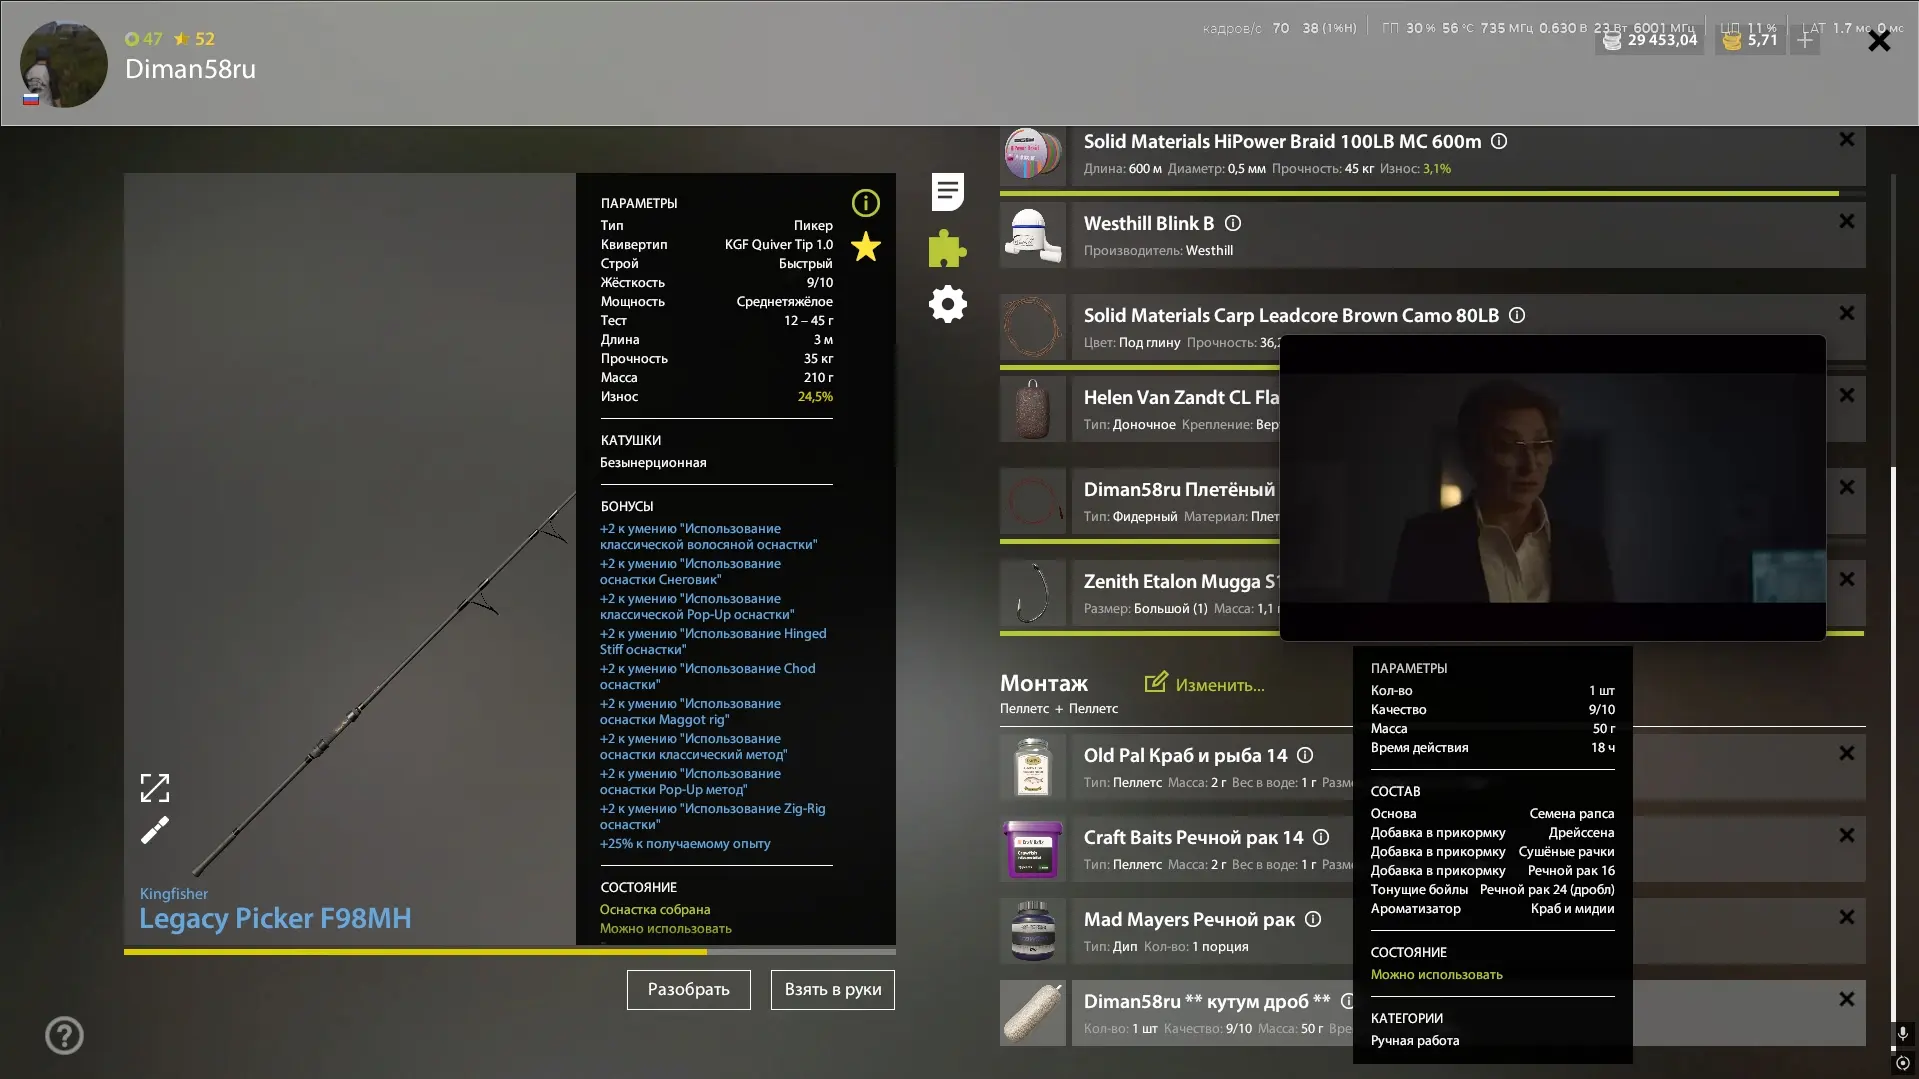Remove Solid Materials HiPower Braid line
This screenshot has height=1079, width=1919.
coord(1847,140)
